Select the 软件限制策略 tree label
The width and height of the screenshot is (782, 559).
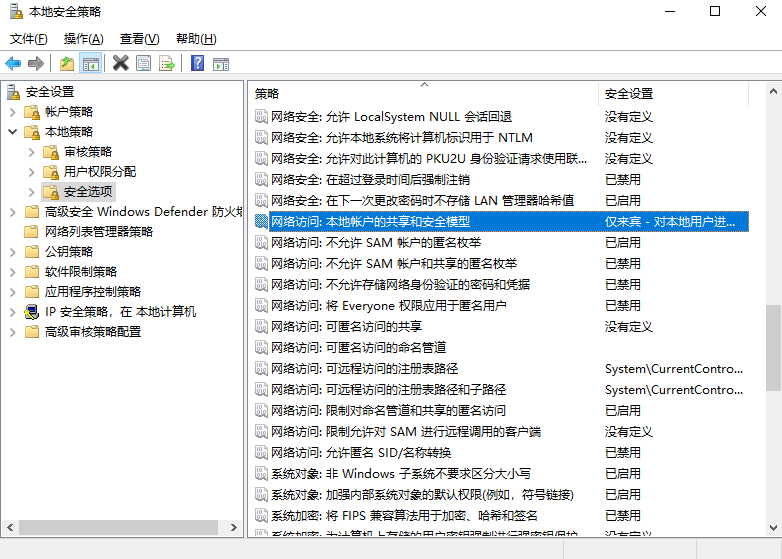pyautogui.click(x=81, y=272)
